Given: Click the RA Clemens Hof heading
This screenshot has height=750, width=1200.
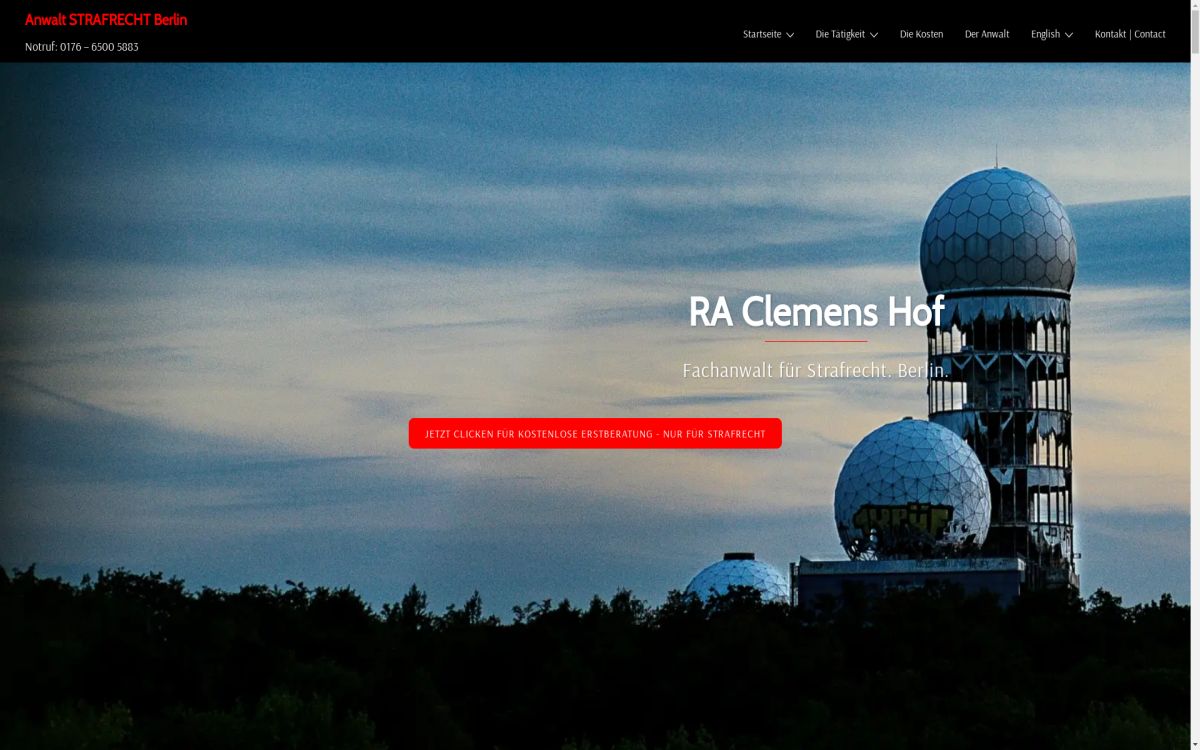Looking at the screenshot, I should (815, 311).
